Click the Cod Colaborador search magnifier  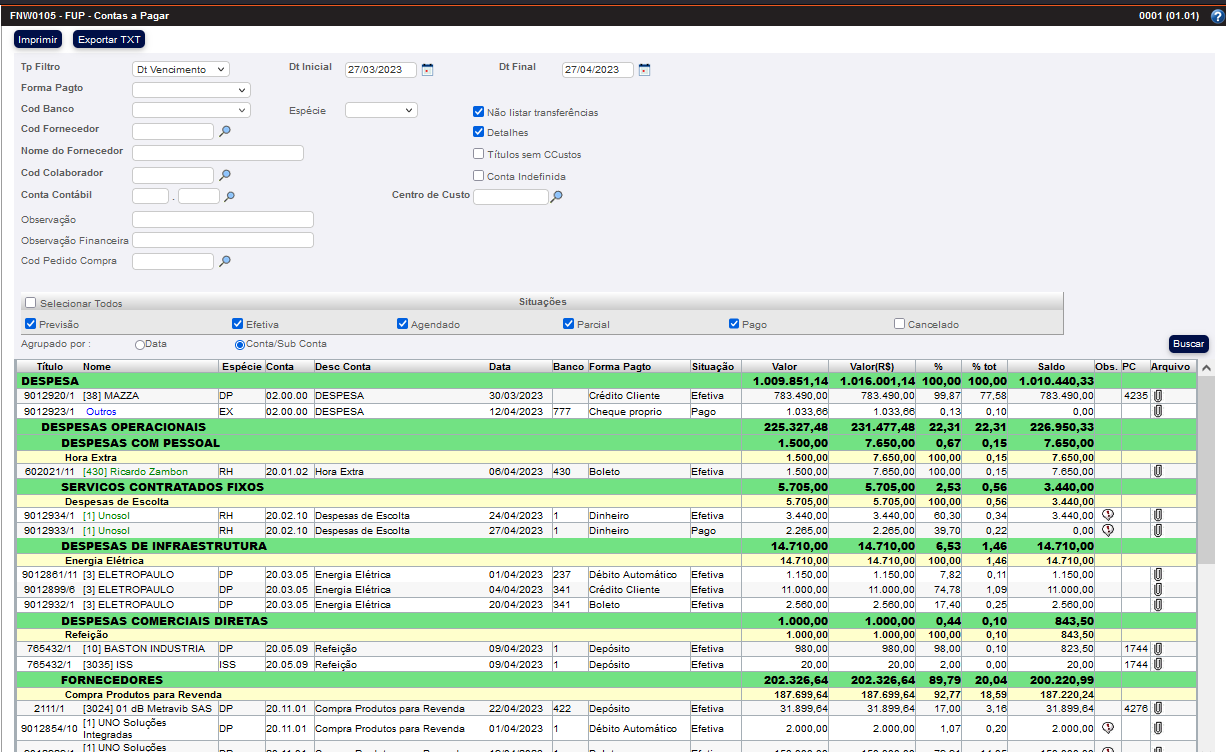225,175
